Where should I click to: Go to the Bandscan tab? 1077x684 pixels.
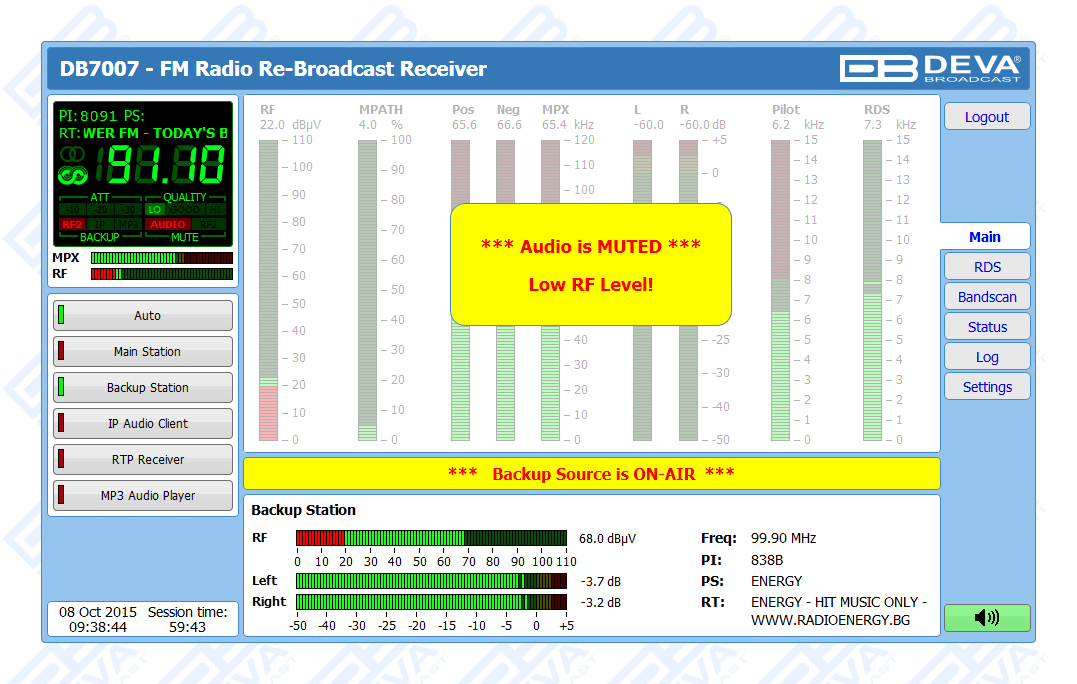(x=986, y=297)
